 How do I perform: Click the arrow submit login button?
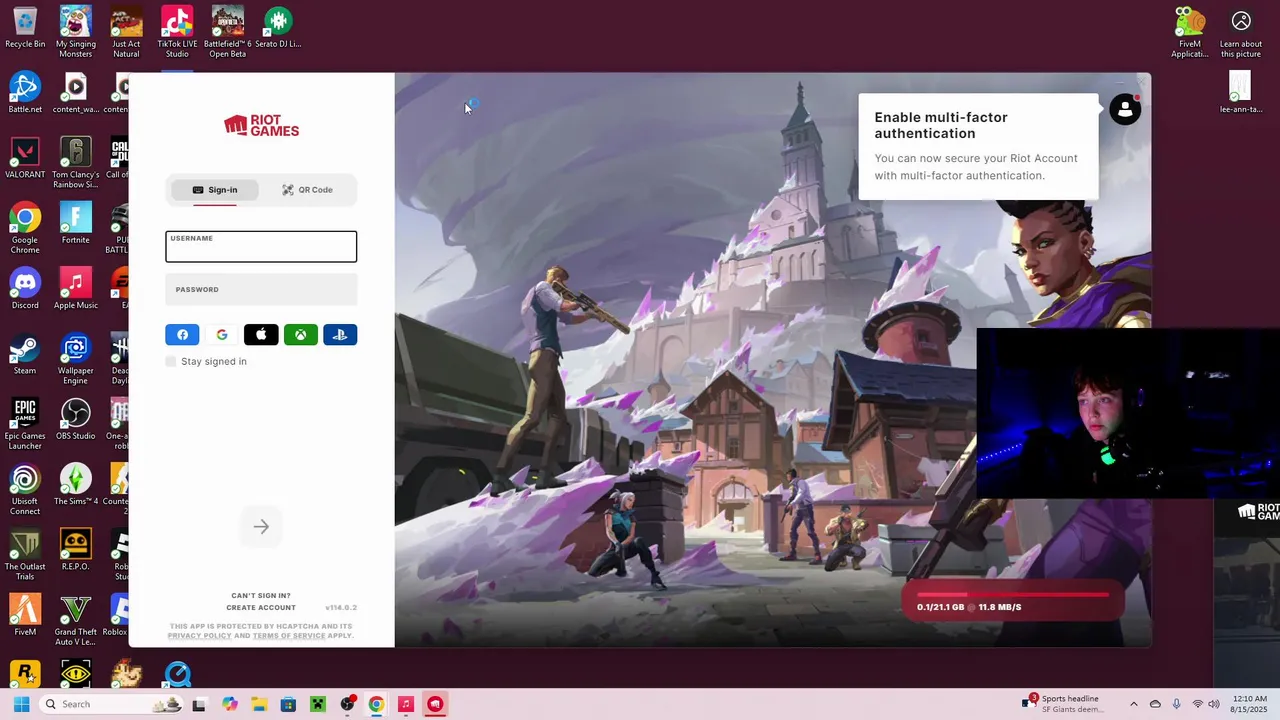(261, 527)
